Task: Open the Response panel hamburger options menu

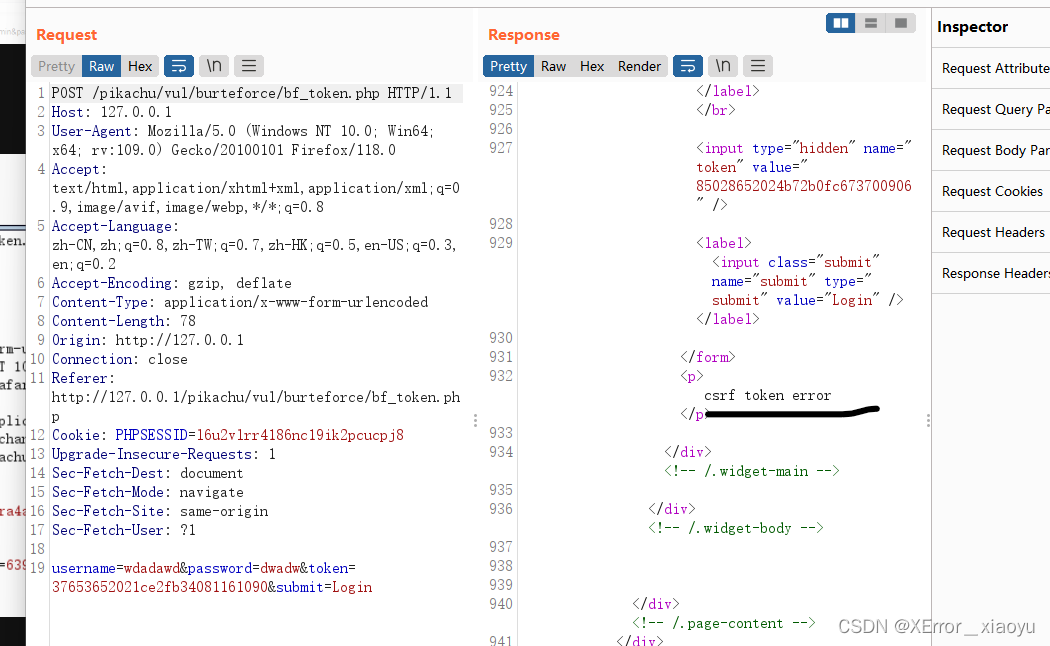Action: coord(758,66)
